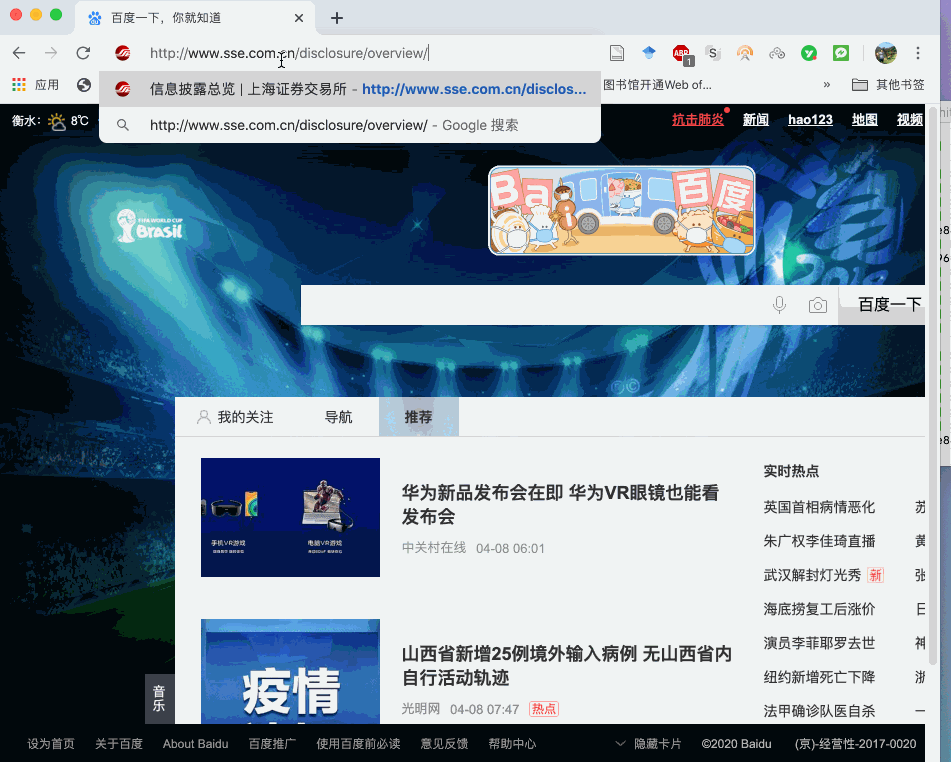Viewport: 951px width, 762px height.
Task: Click the 使用百度前必读 footer link
Action: click(358, 744)
